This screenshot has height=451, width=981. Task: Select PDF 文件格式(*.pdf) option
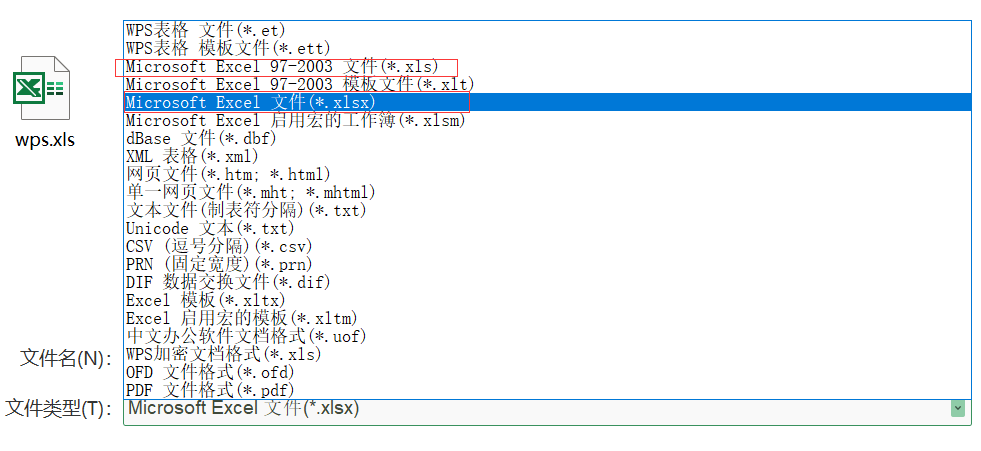(x=547, y=390)
